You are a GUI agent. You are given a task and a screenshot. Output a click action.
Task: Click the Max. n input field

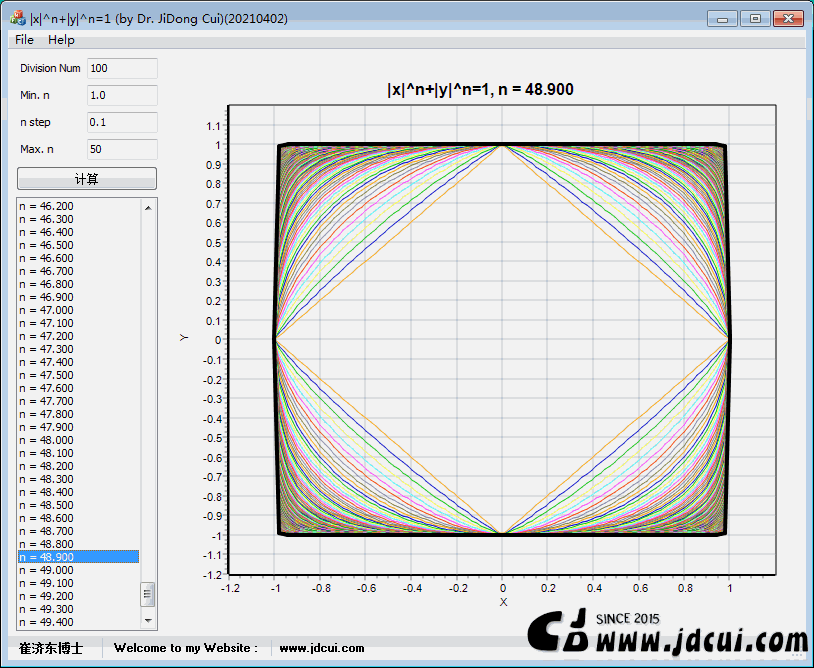pyautogui.click(x=122, y=149)
